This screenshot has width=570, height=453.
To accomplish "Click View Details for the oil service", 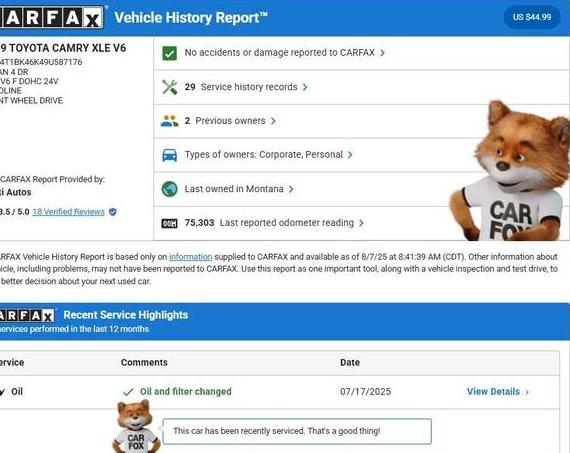I will (493, 392).
